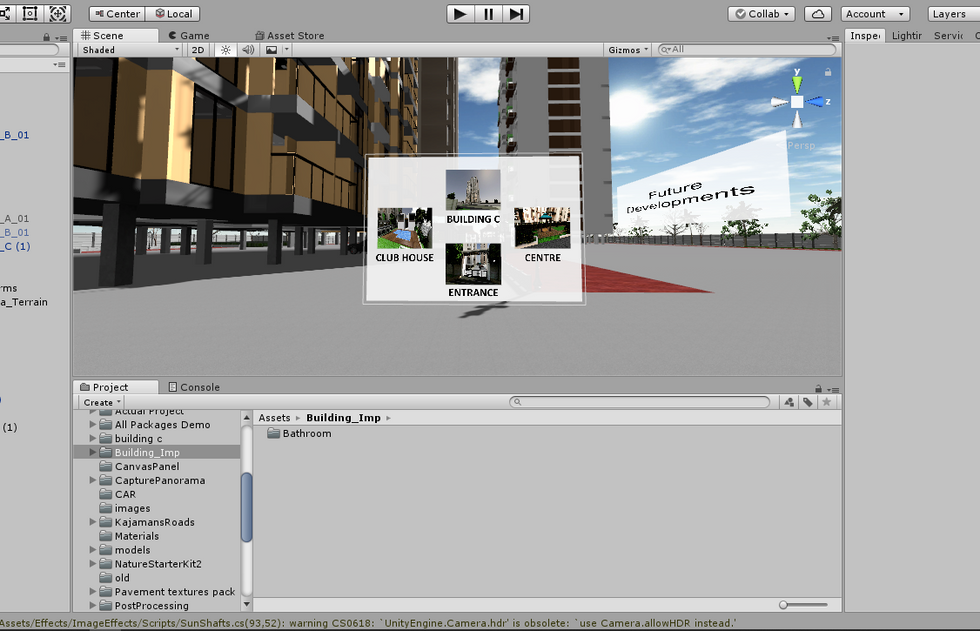
Task: Toggle 2D scene view mode
Action: click(x=198, y=50)
